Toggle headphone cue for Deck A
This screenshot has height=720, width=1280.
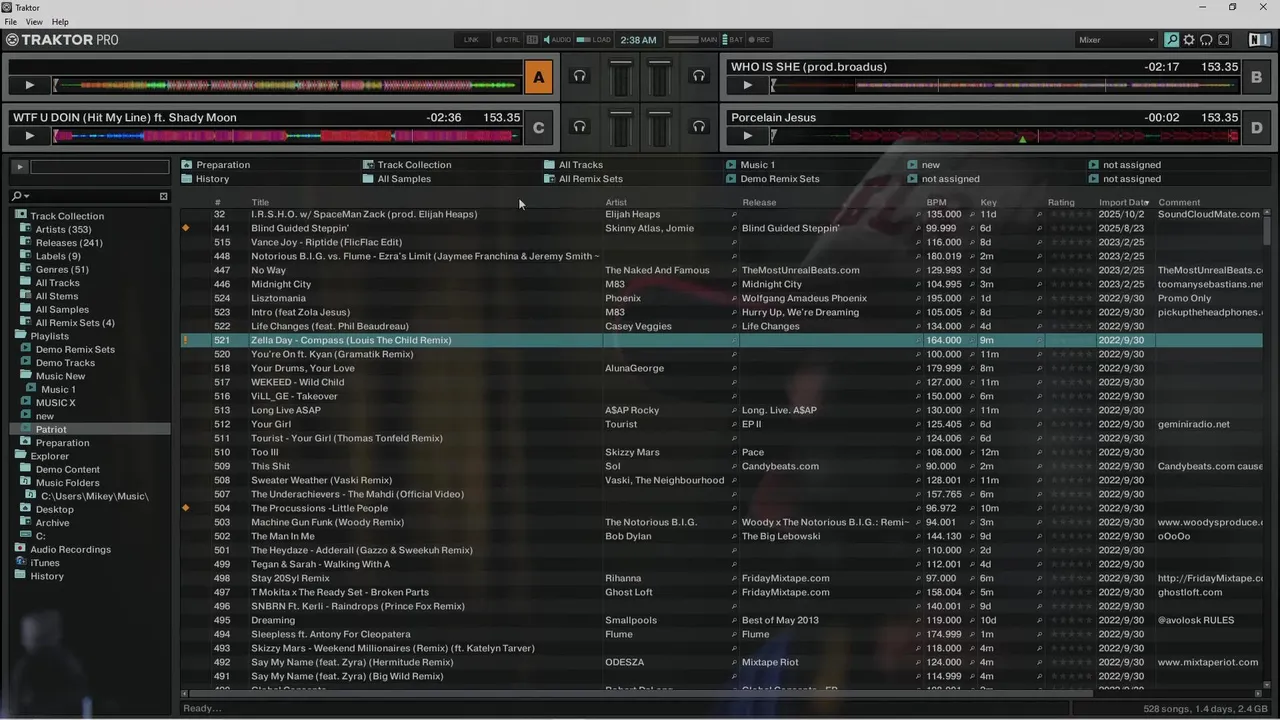(579, 76)
